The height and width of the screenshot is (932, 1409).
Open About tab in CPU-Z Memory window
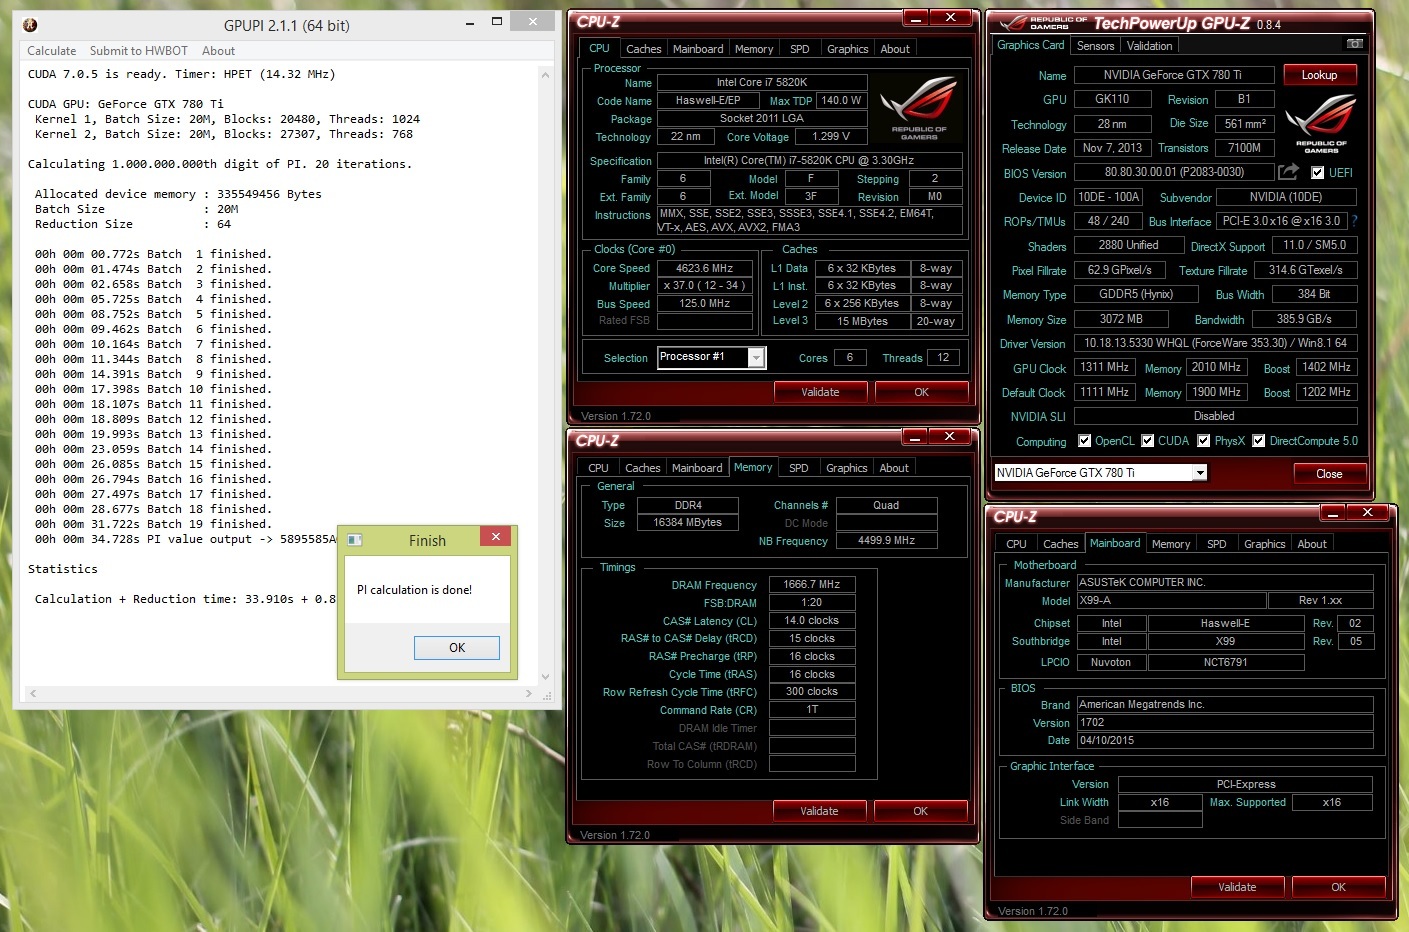[x=894, y=468]
